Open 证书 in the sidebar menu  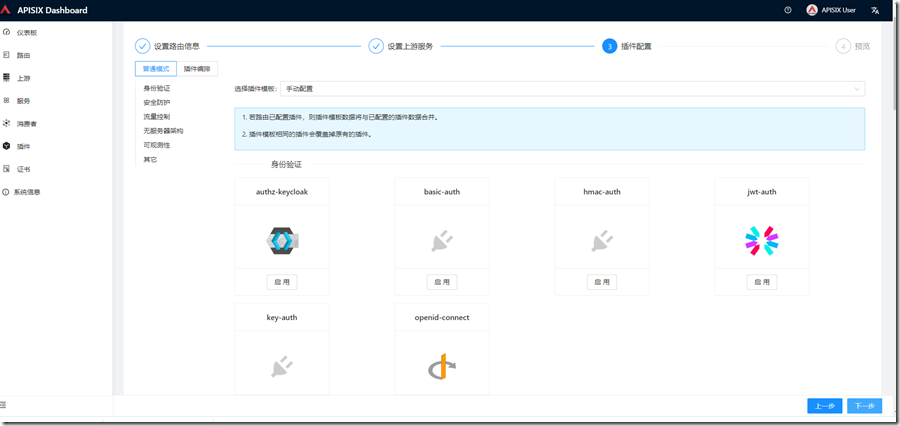point(24,169)
